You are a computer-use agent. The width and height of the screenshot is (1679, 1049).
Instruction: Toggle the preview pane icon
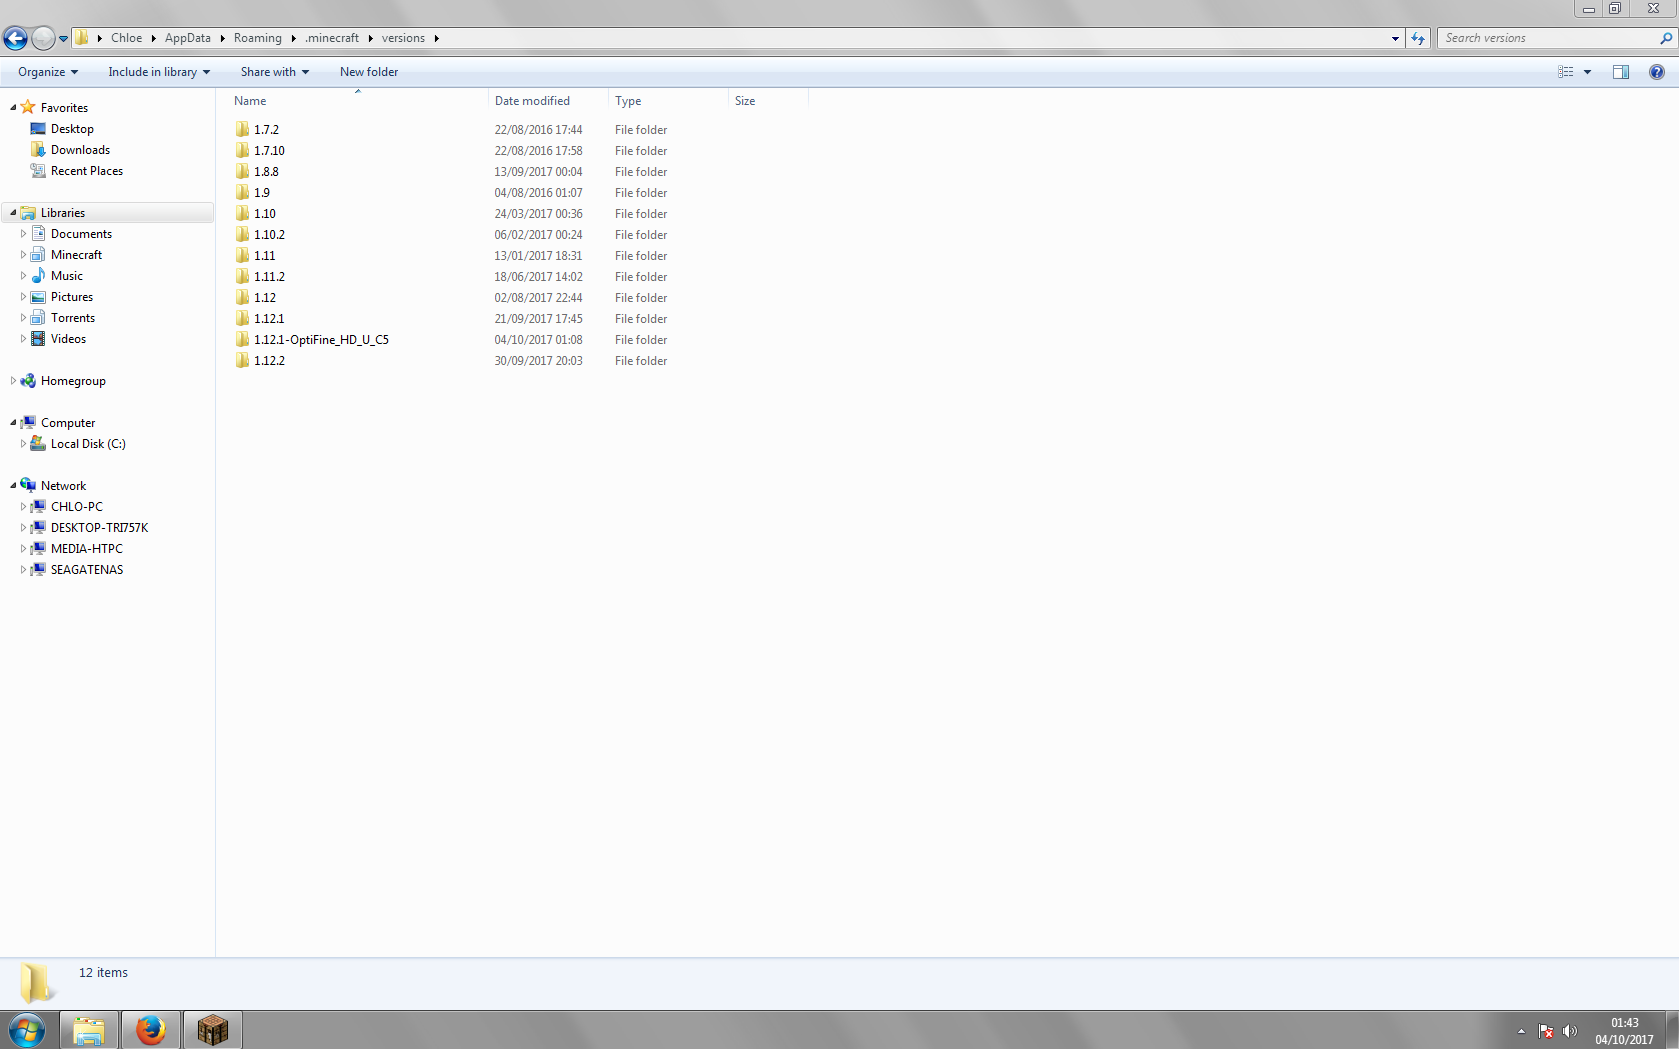(x=1620, y=72)
